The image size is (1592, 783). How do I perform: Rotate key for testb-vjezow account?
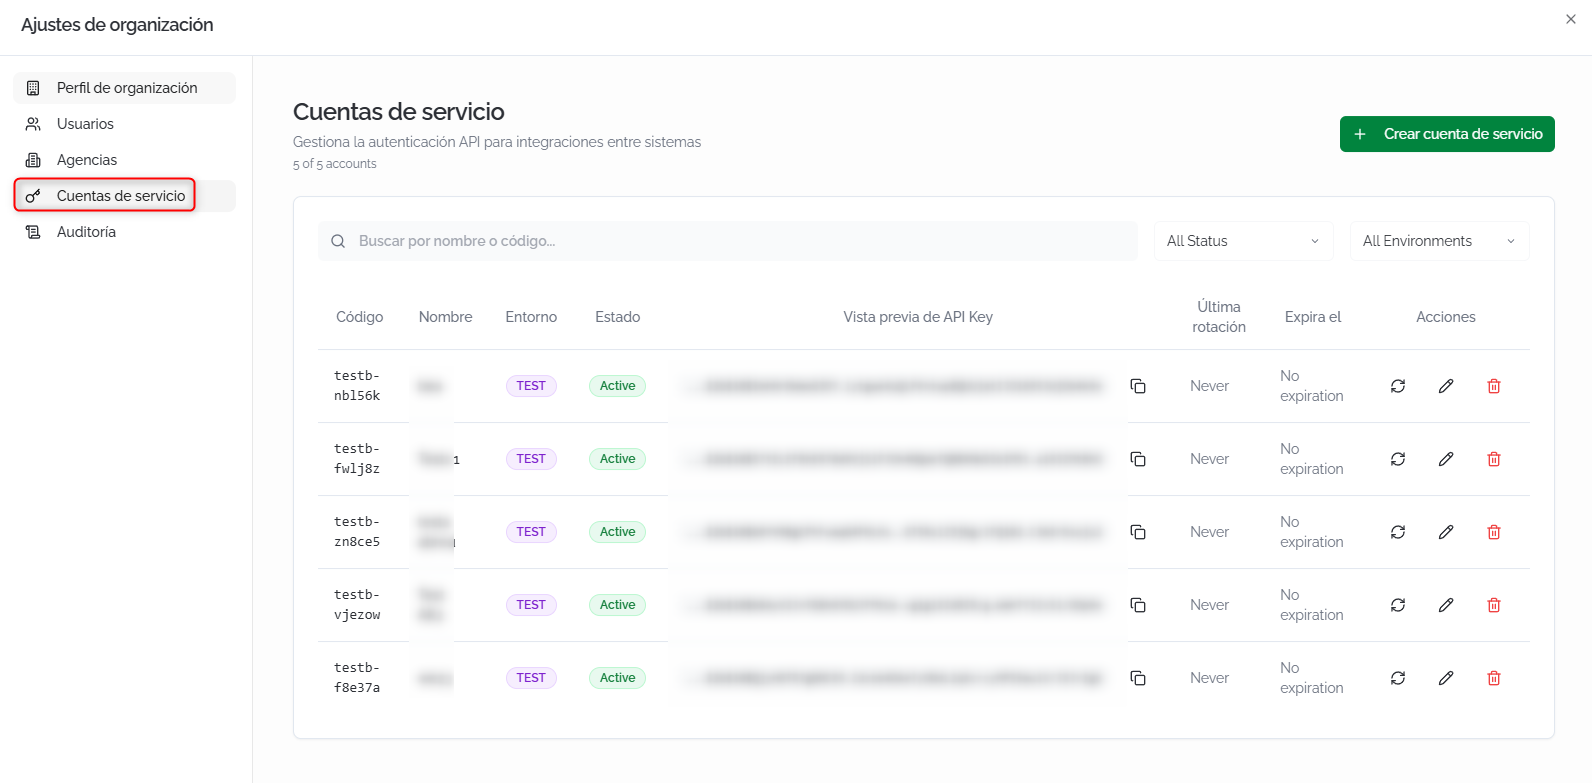[1398, 605]
